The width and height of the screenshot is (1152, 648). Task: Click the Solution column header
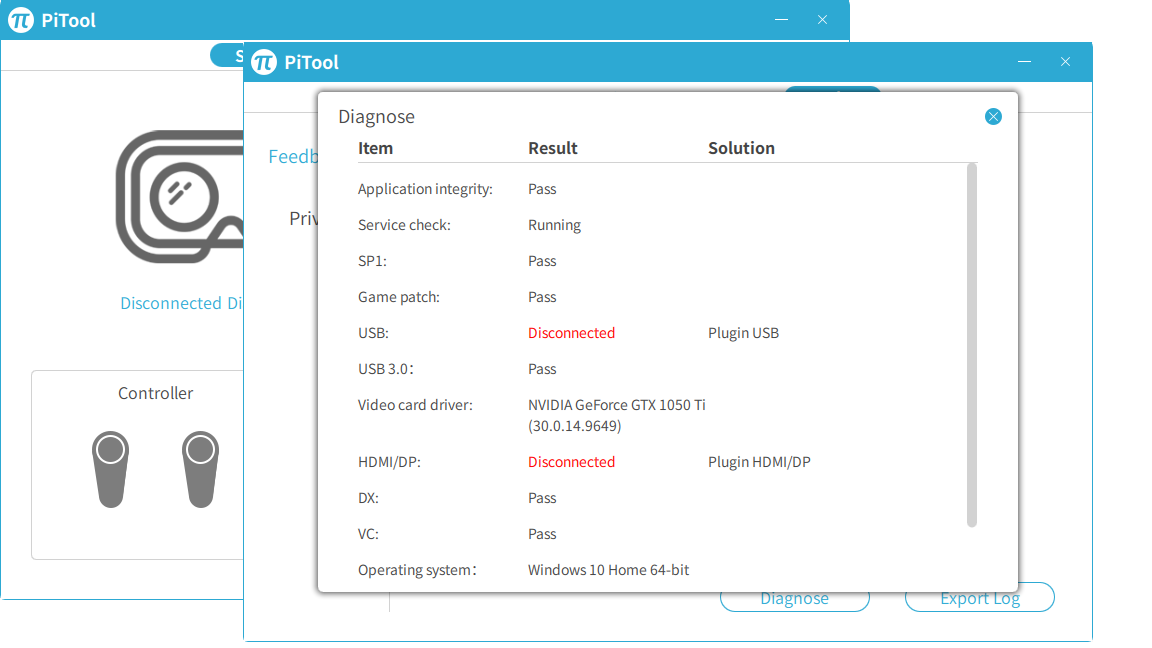[741, 148]
